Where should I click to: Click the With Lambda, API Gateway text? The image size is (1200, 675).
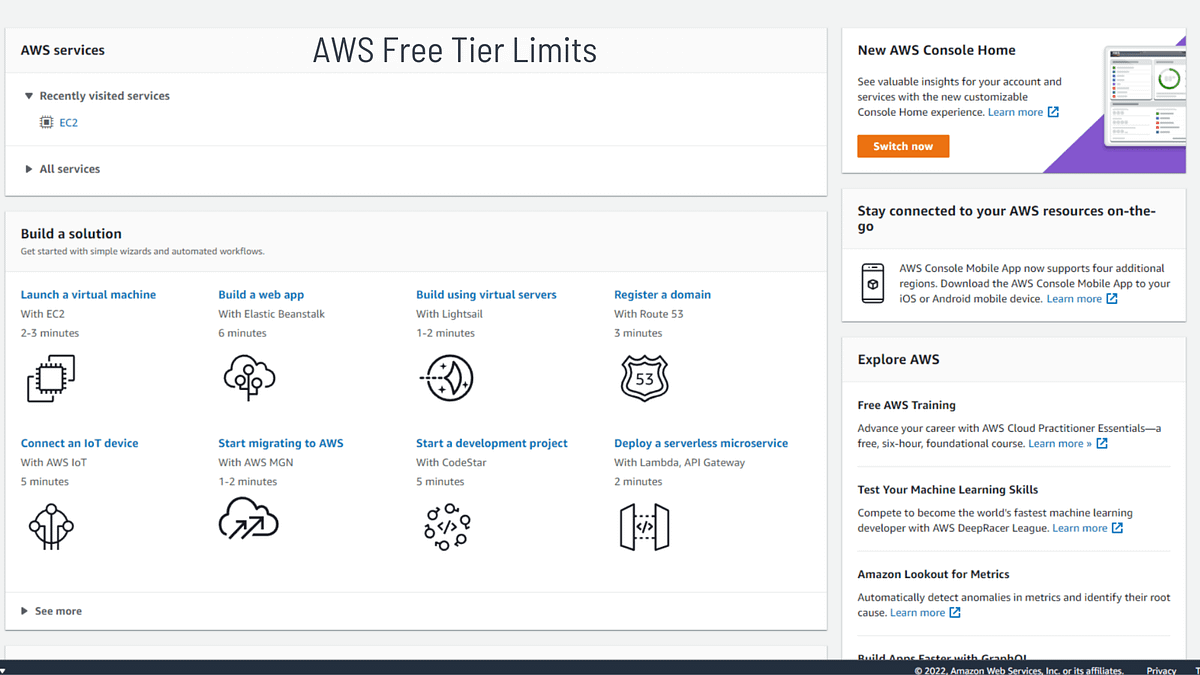679,462
